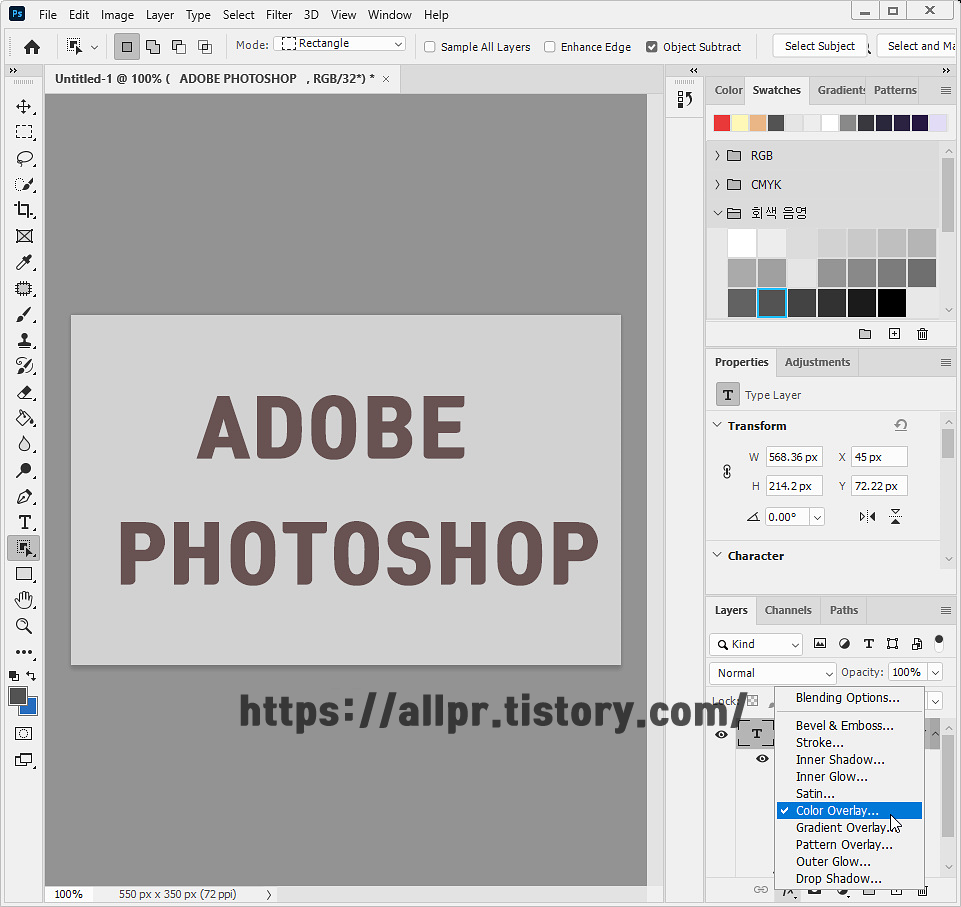This screenshot has width=961, height=907.
Task: Enable Sample All Layers checkbox
Action: (430, 47)
